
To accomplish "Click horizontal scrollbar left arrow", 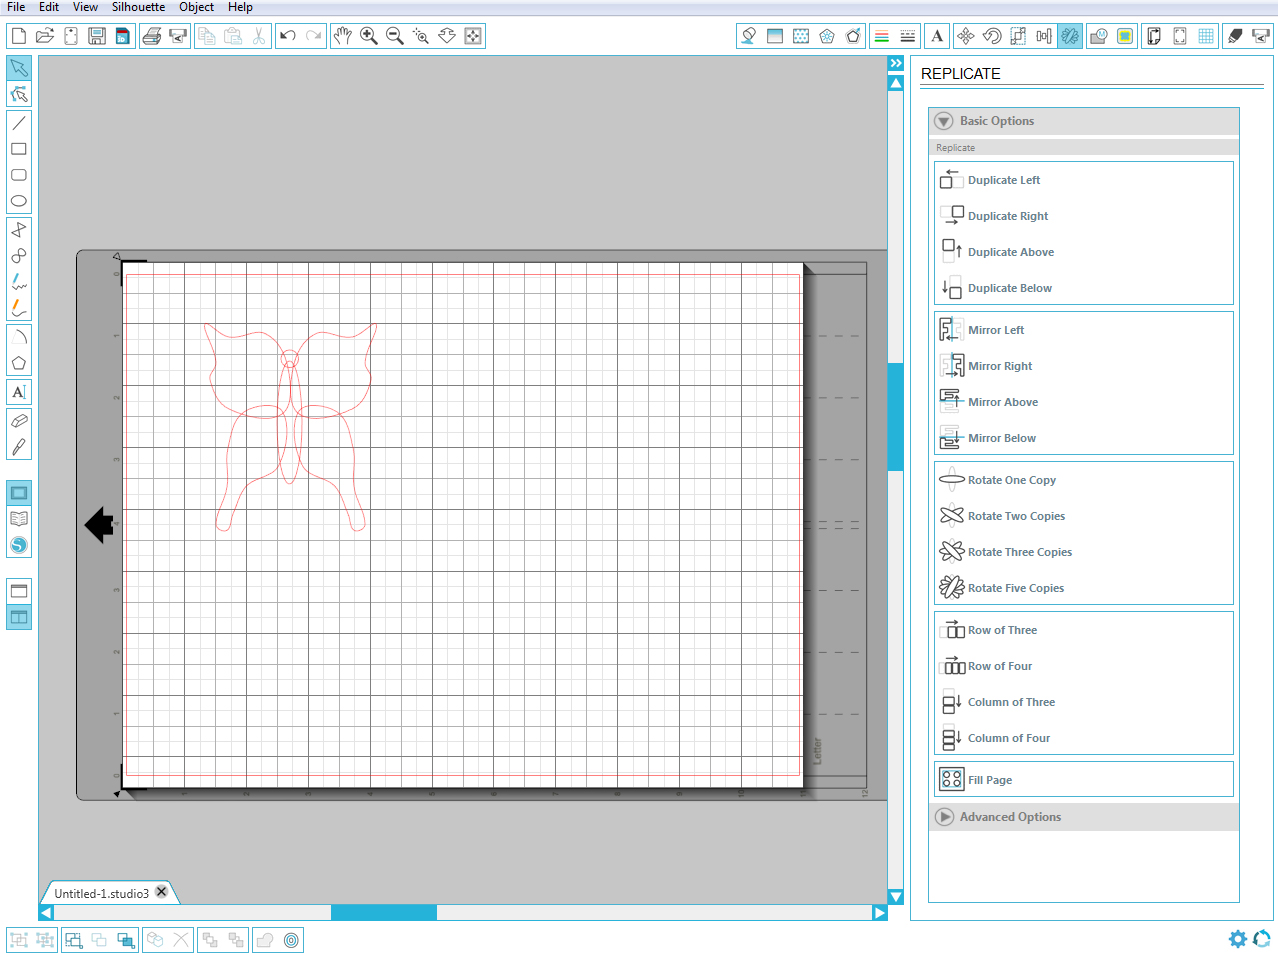I will [46, 912].
